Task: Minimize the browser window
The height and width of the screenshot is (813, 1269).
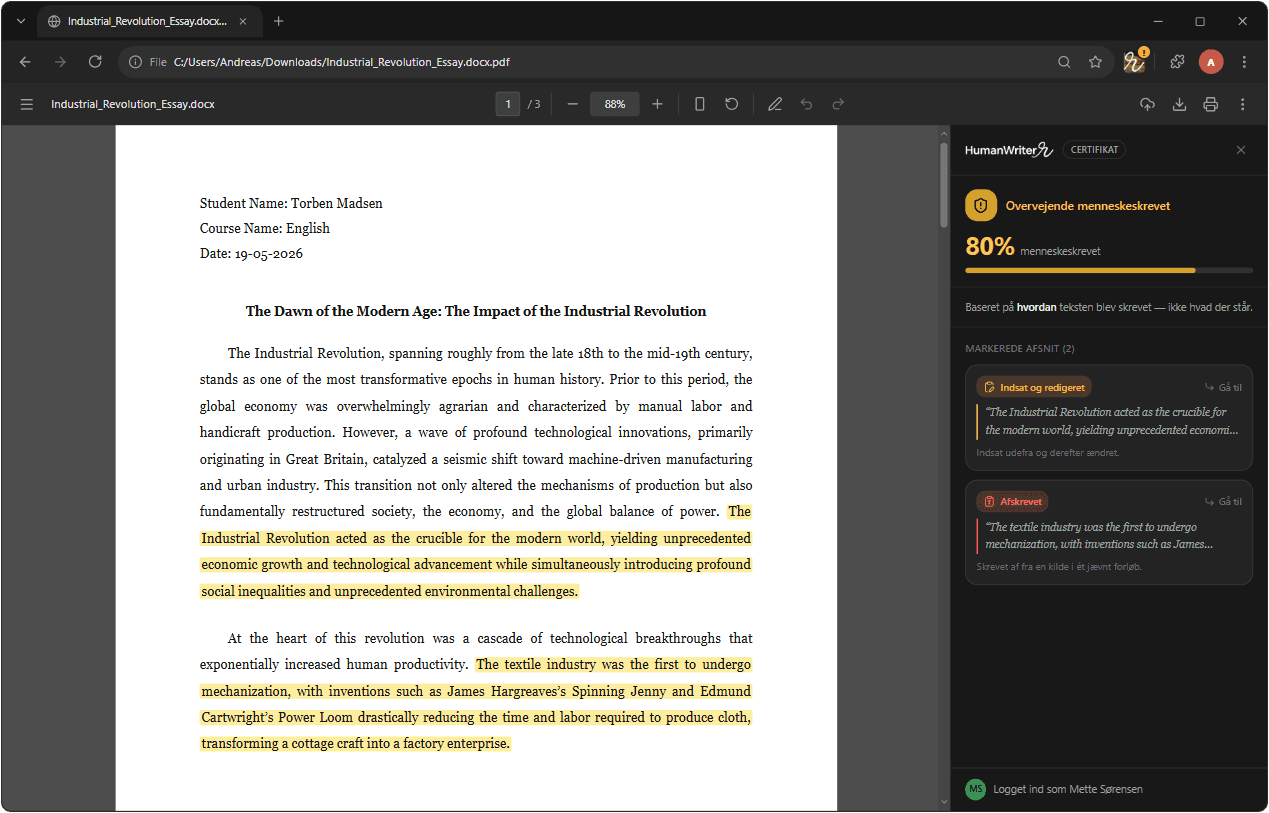Action: 1158,21
